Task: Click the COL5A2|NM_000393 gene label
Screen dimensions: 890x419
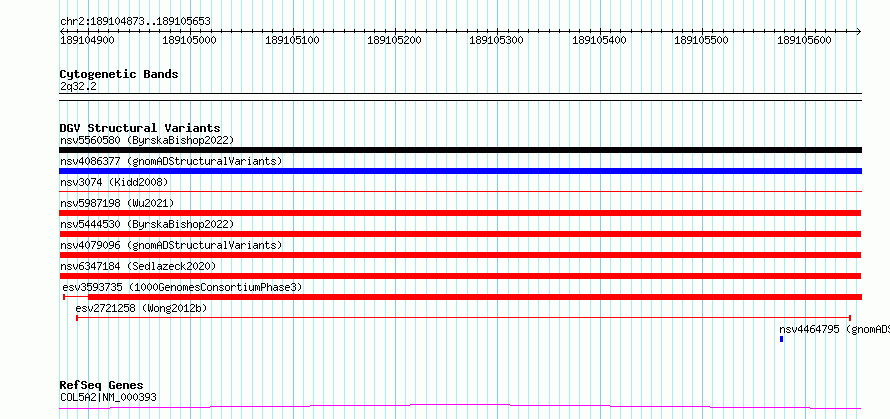Action: click(x=108, y=397)
